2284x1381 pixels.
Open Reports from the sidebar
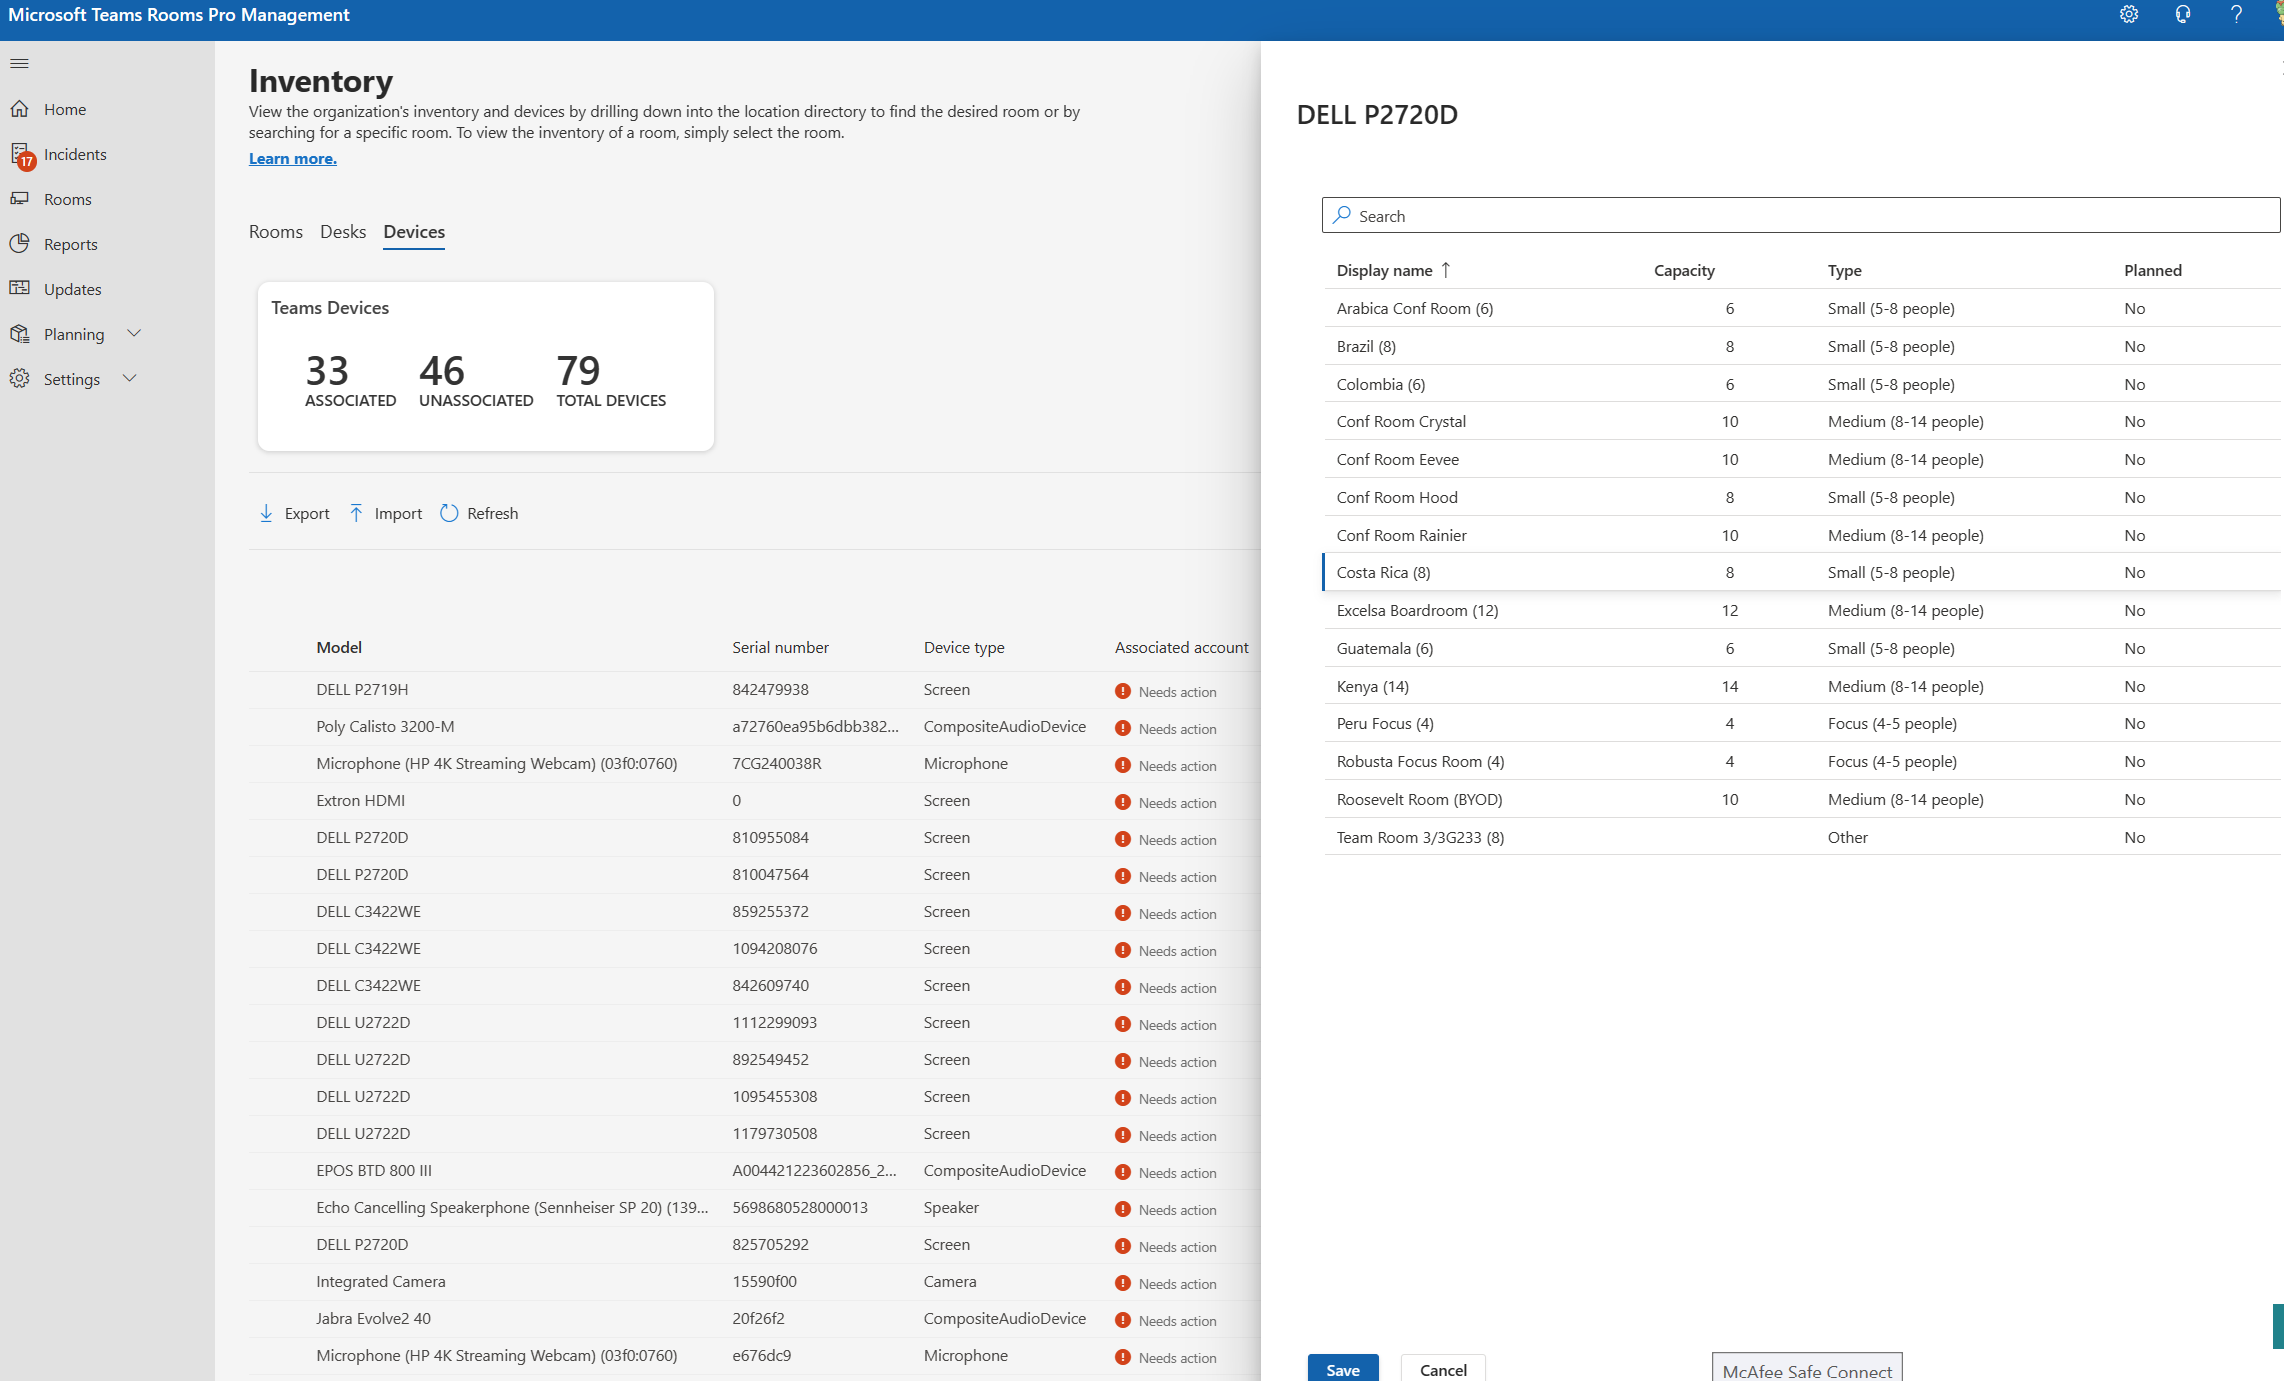coord(71,244)
